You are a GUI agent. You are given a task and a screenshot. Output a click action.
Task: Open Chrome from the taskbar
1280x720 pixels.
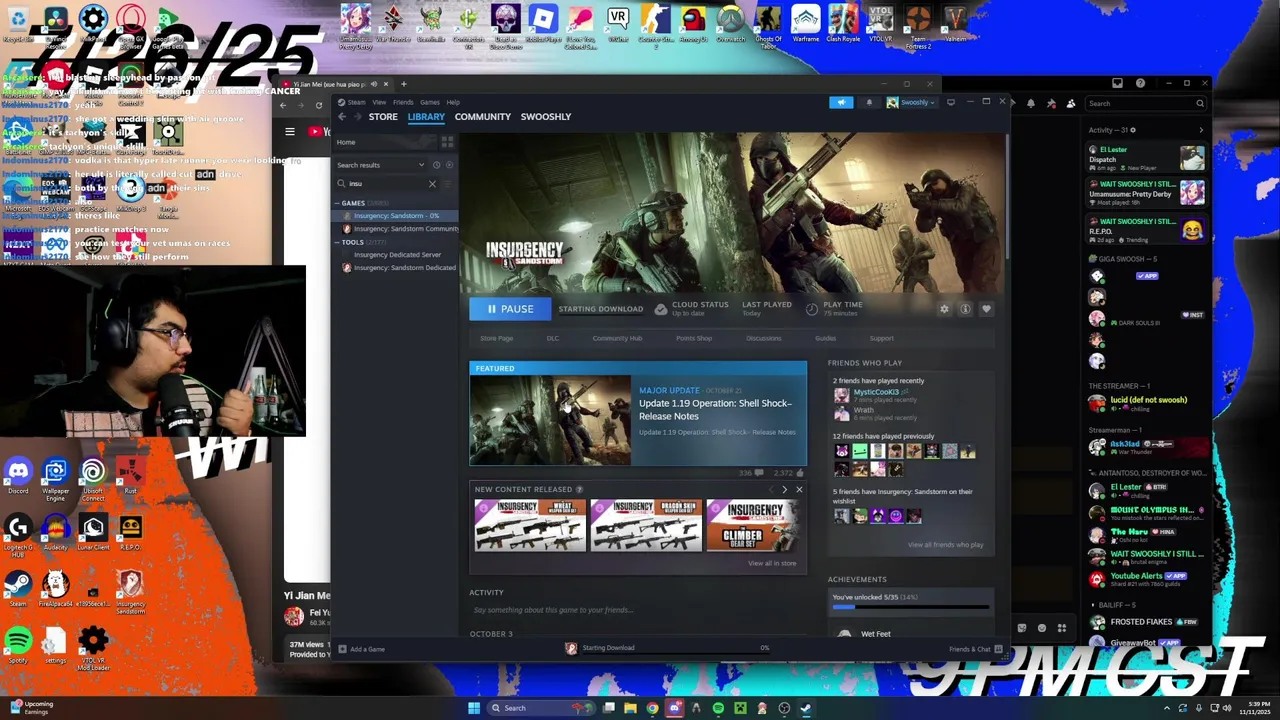[x=652, y=708]
